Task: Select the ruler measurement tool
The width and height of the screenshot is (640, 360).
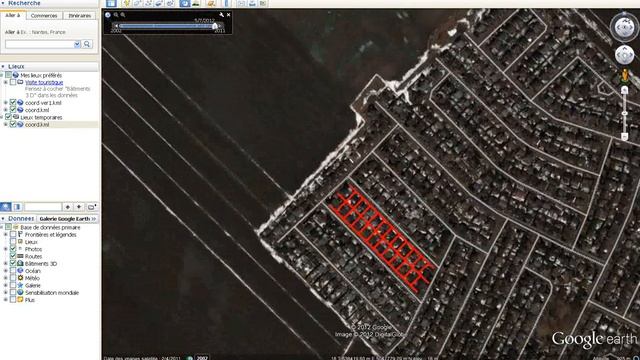Action: (x=227, y=3)
